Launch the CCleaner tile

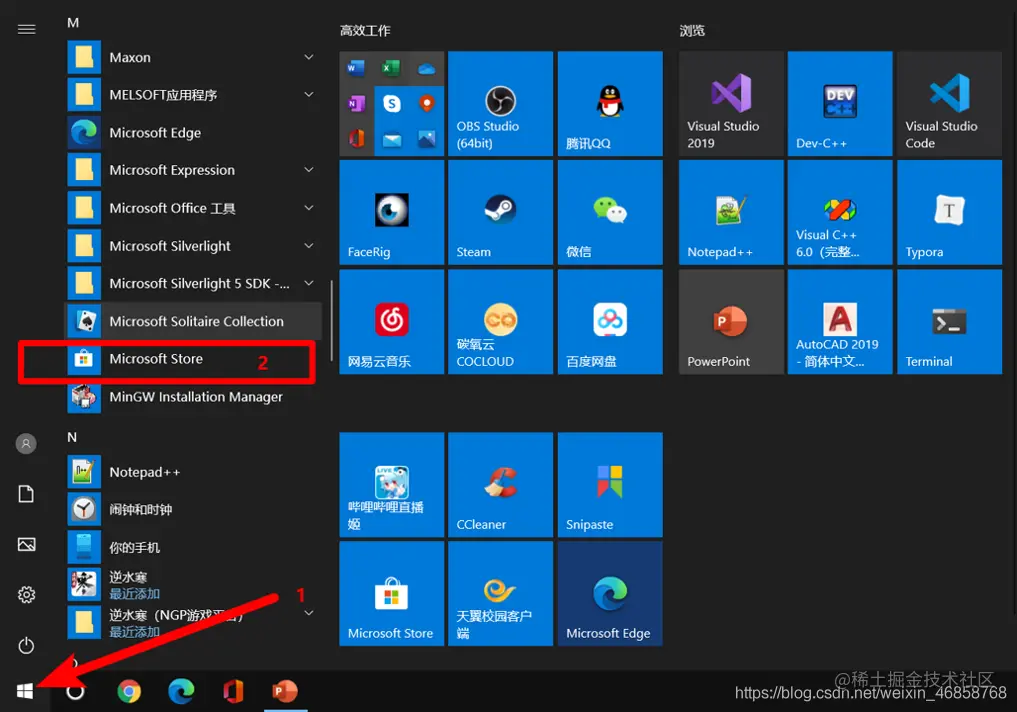500,484
